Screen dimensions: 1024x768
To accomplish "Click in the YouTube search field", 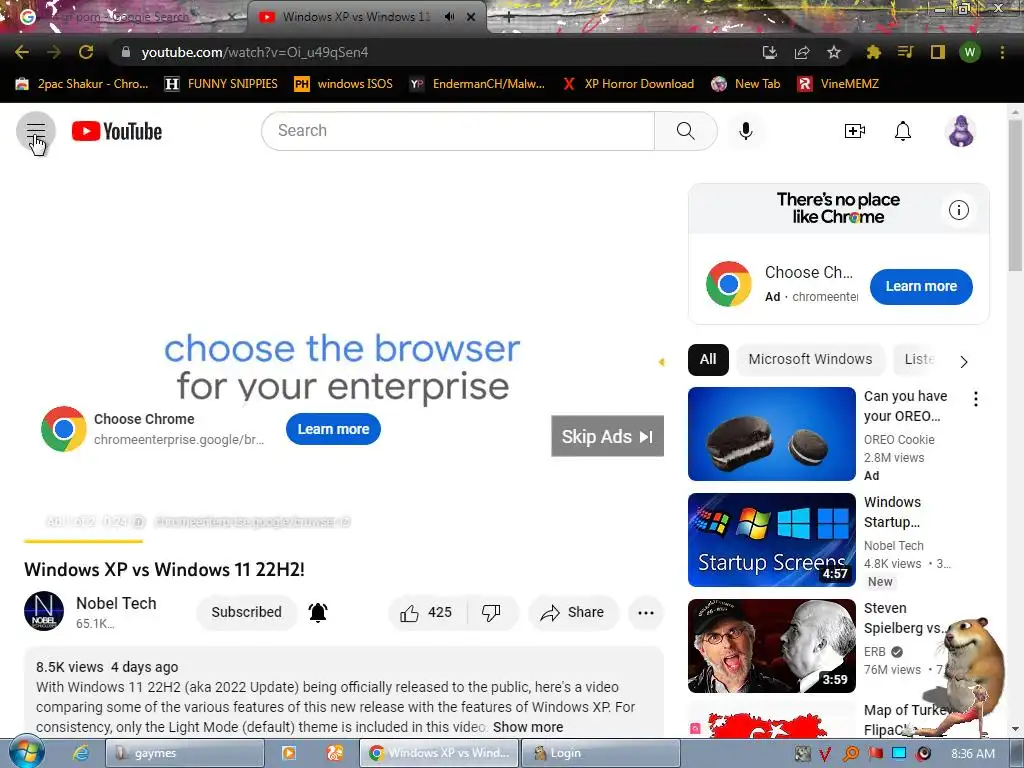I will click(458, 131).
